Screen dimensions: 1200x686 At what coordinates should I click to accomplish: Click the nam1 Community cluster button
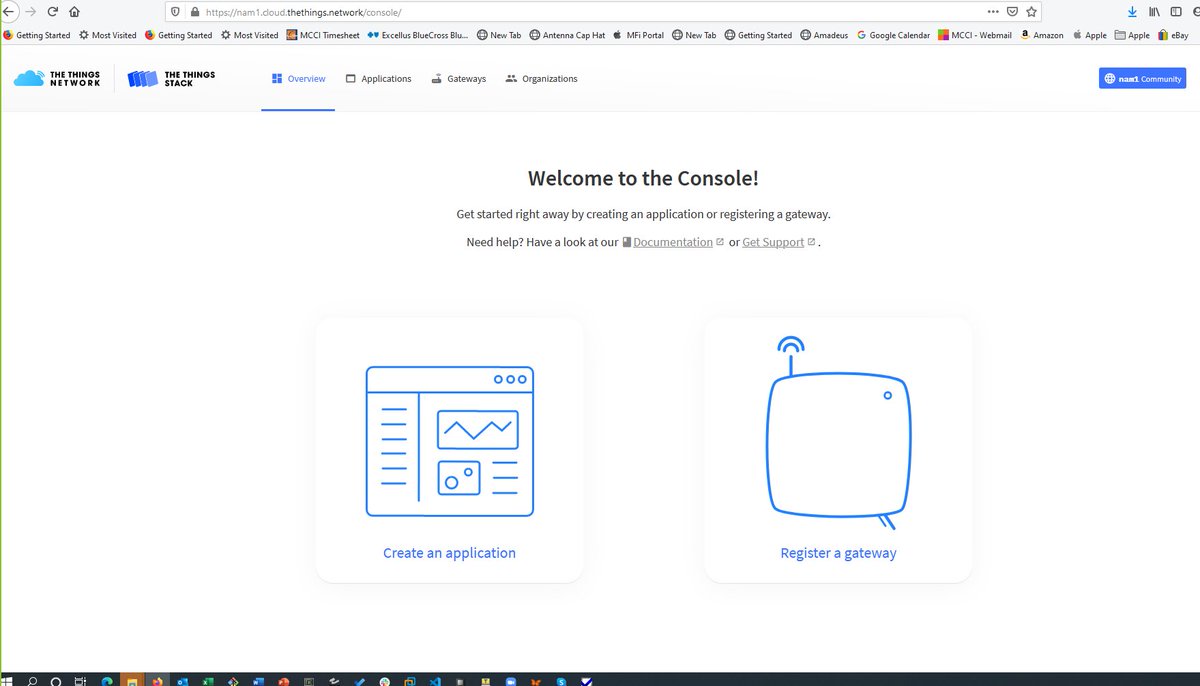coord(1142,78)
